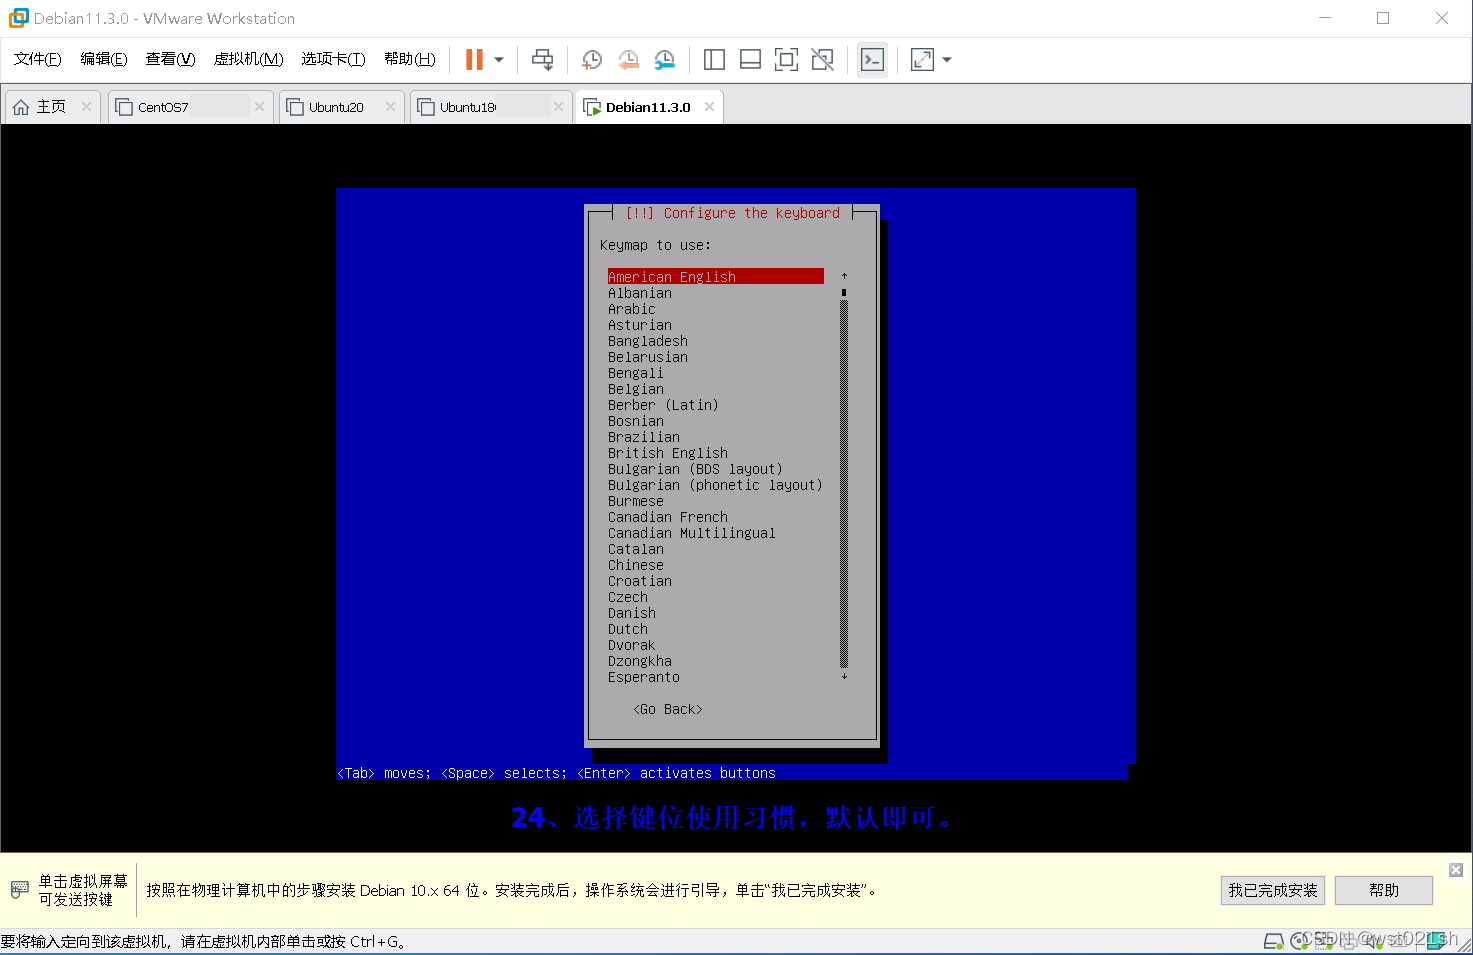
Task: Open the 帮助(H) menu
Action: (x=410, y=59)
